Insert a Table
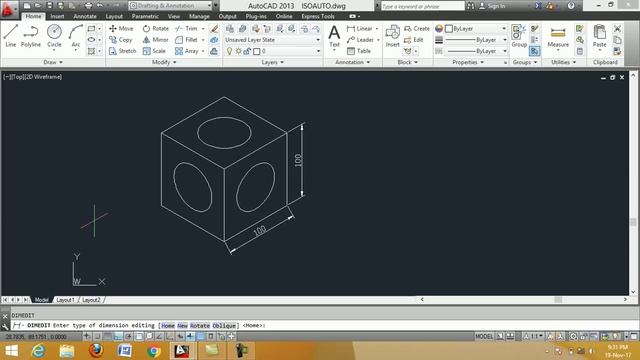The image size is (640, 360). coord(359,51)
